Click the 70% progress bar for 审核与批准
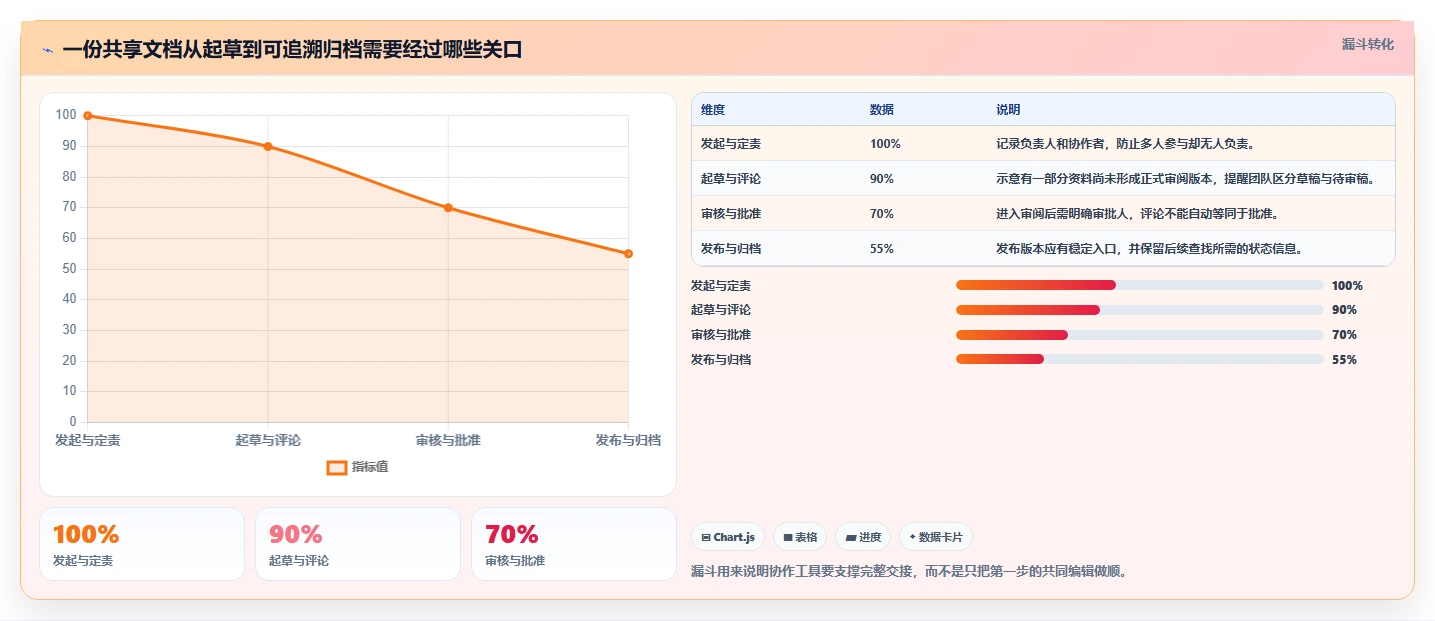 click(1140, 335)
